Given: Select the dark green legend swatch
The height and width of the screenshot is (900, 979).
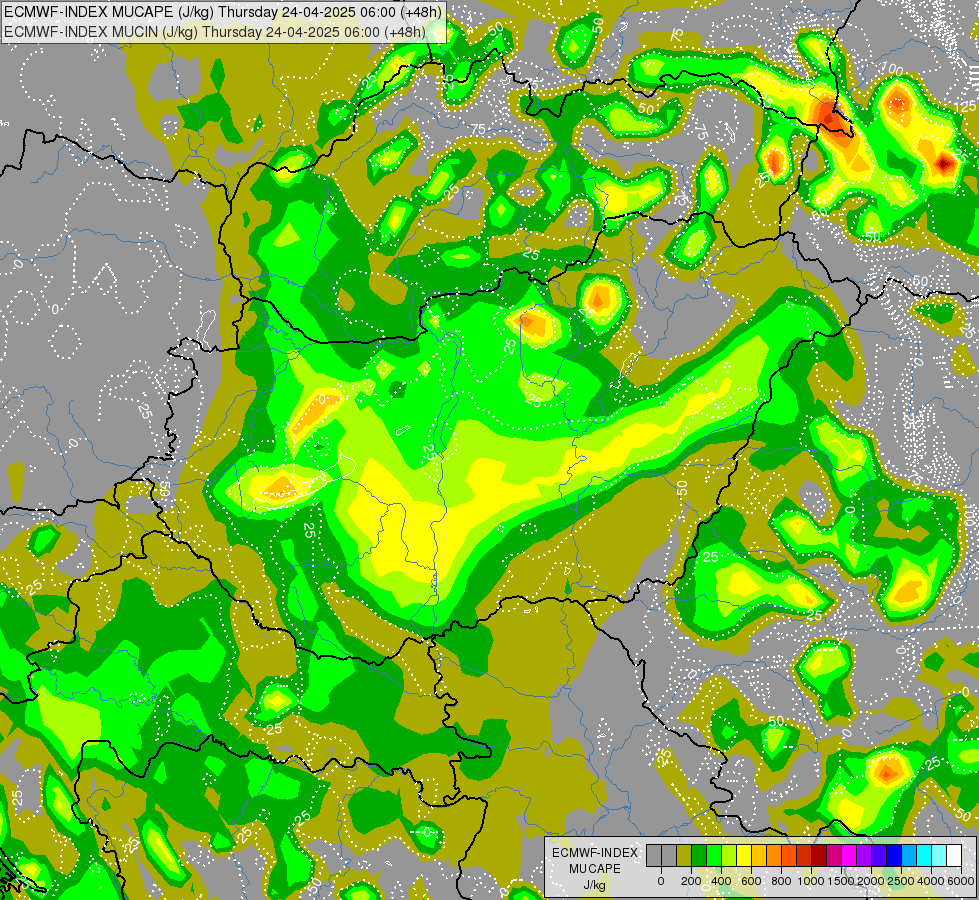Looking at the screenshot, I should coord(699,856).
